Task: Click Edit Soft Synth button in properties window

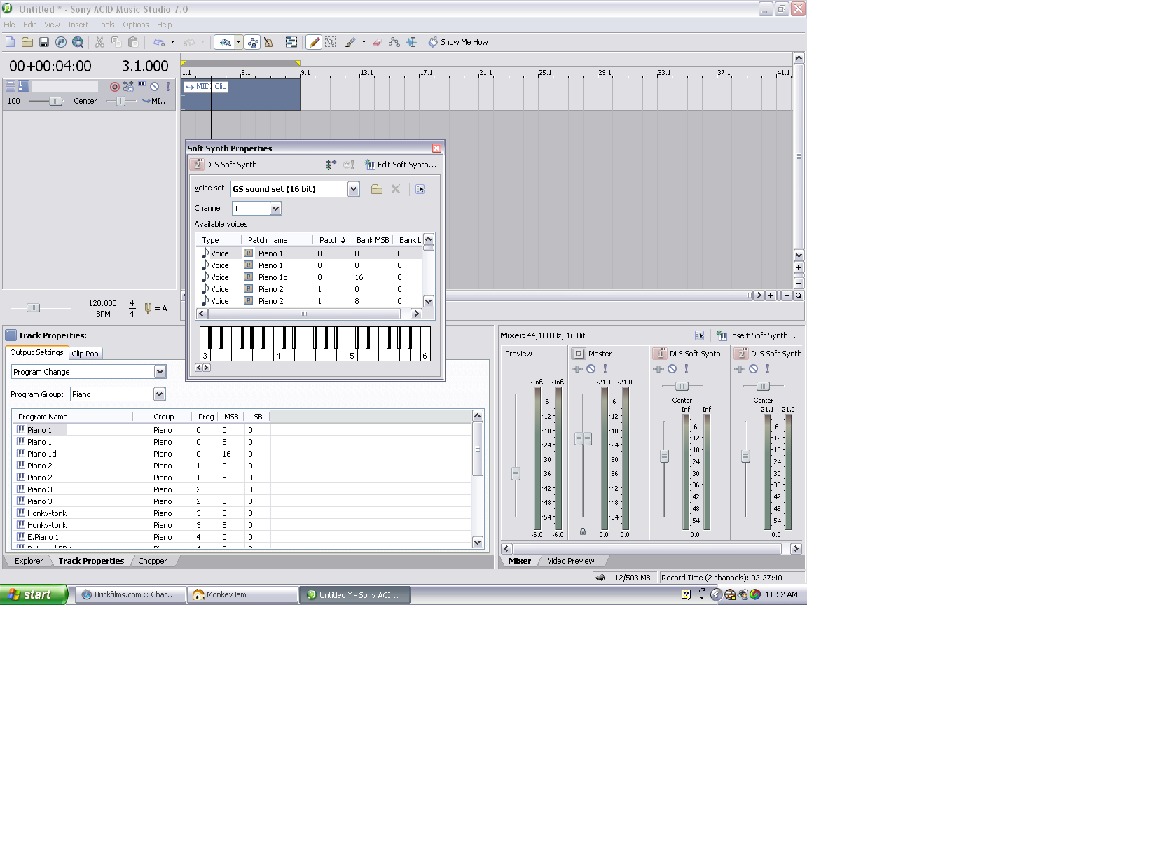Action: pyautogui.click(x=400, y=165)
